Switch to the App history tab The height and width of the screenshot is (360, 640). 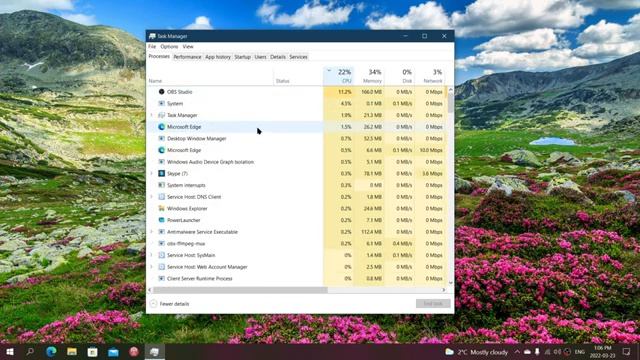(218, 57)
